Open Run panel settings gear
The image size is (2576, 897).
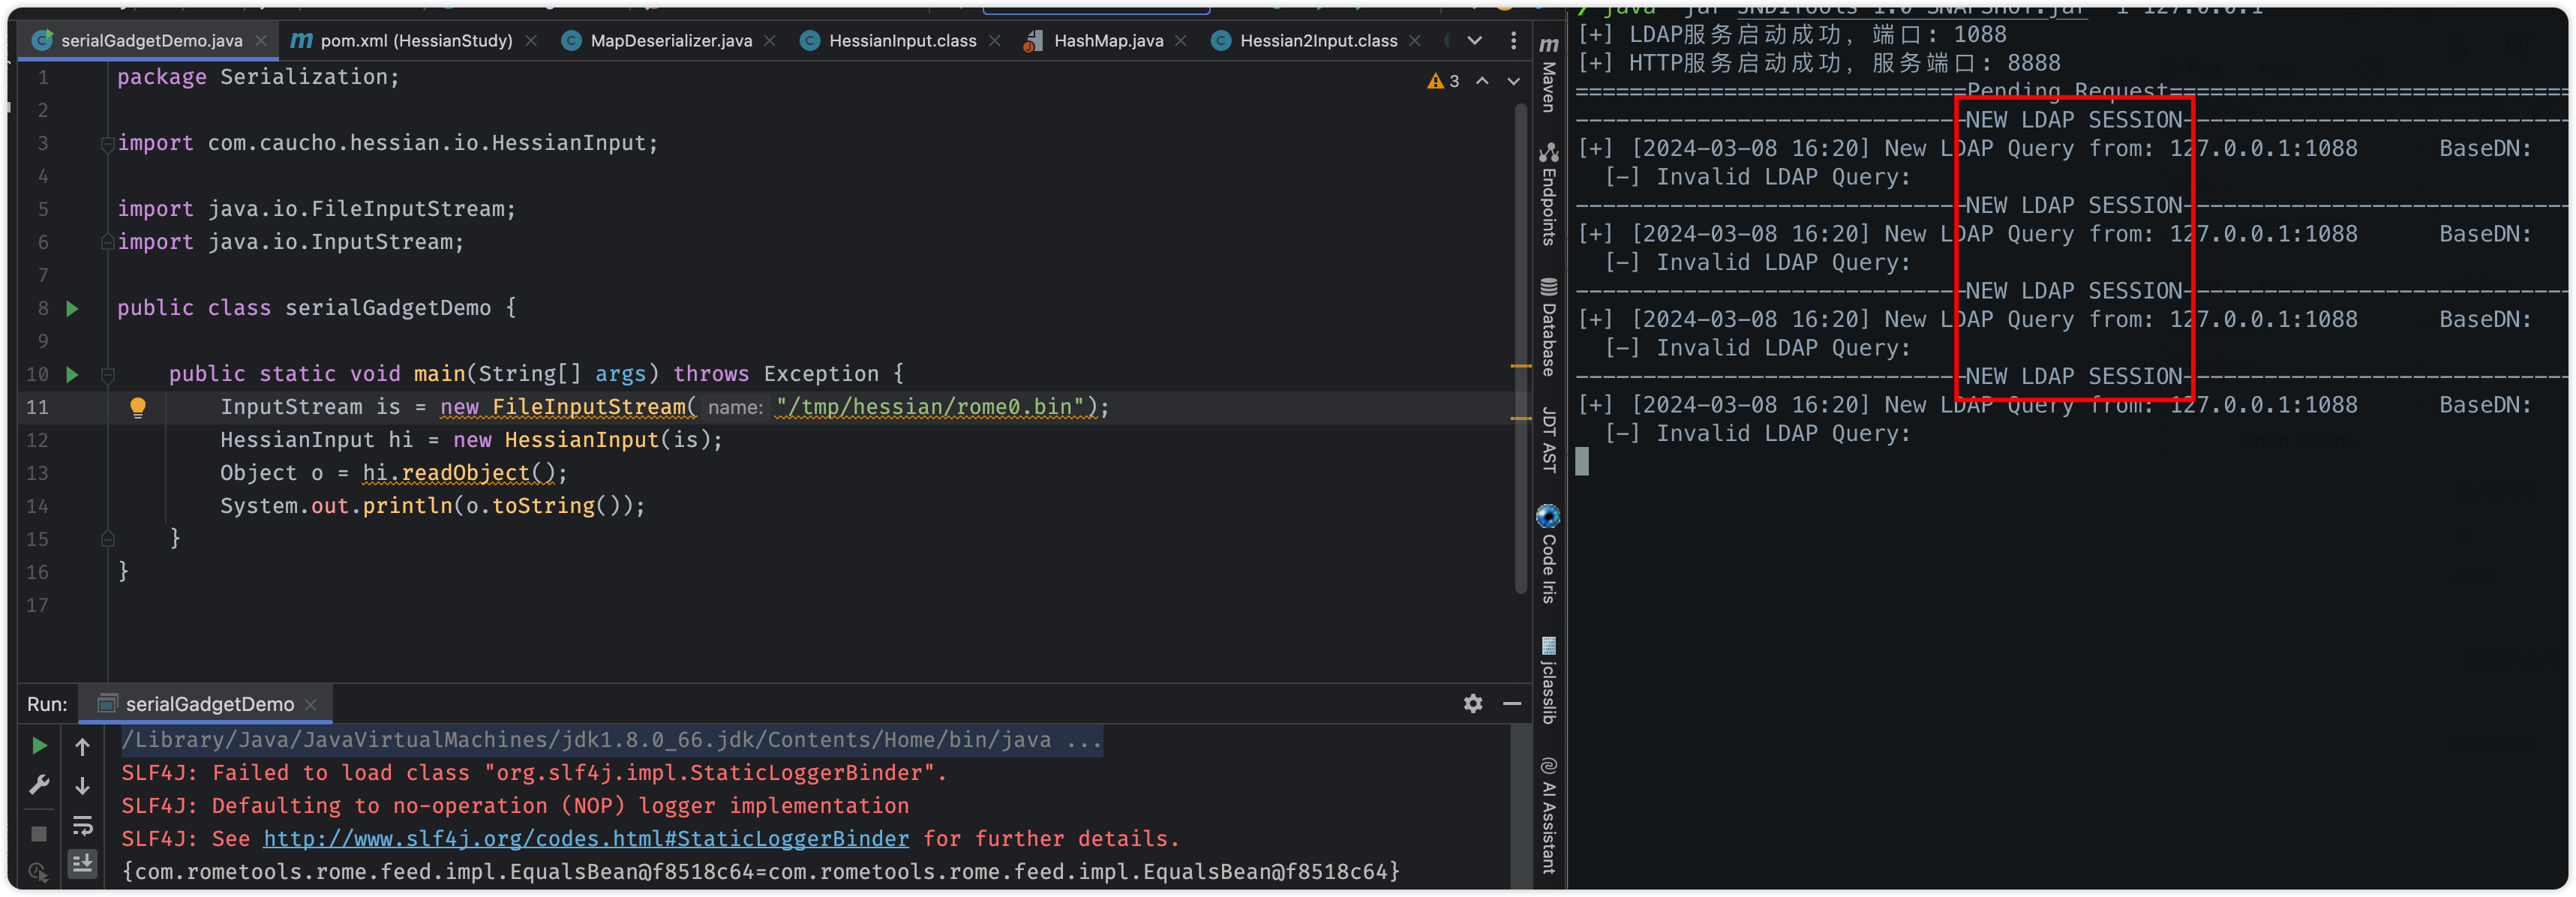coord(1473,704)
